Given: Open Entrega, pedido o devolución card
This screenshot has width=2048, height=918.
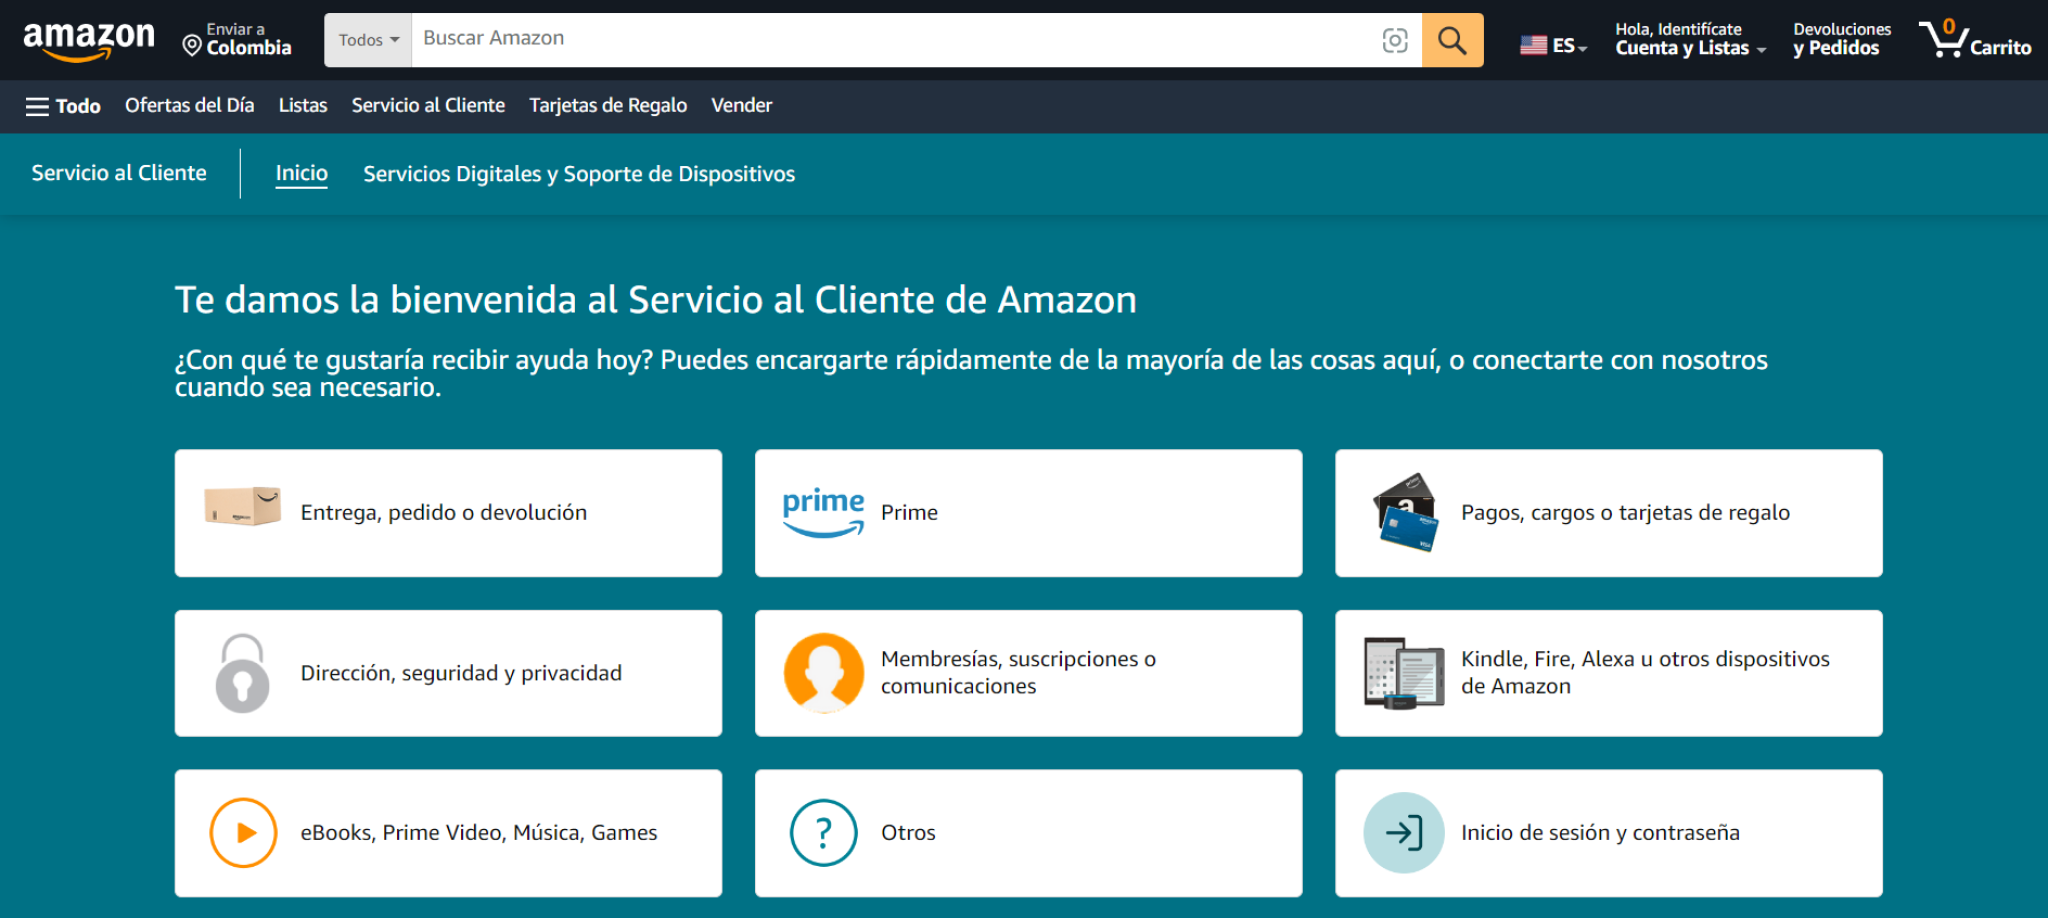Looking at the screenshot, I should pyautogui.click(x=448, y=513).
